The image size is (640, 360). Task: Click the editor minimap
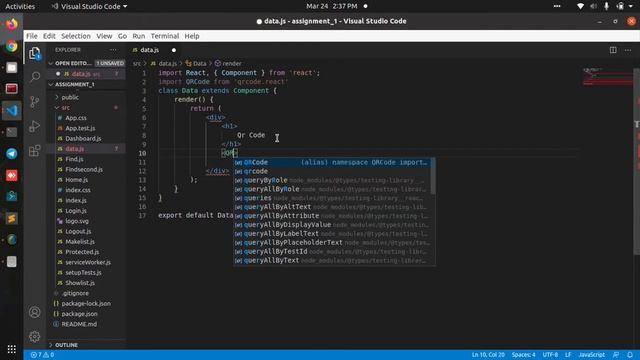[x=607, y=77]
